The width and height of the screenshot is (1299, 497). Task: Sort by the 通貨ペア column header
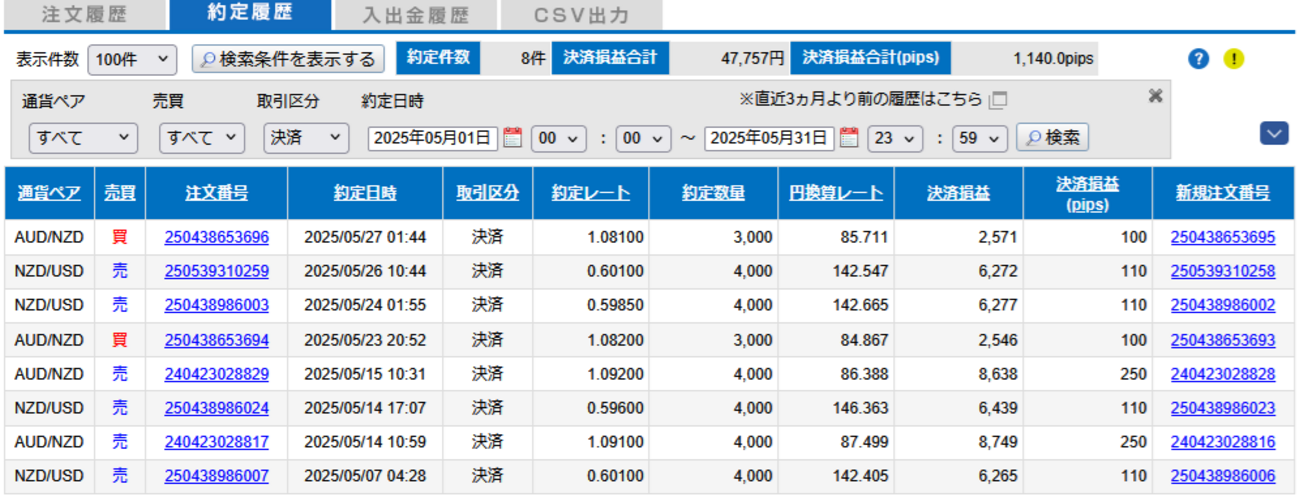(x=50, y=194)
